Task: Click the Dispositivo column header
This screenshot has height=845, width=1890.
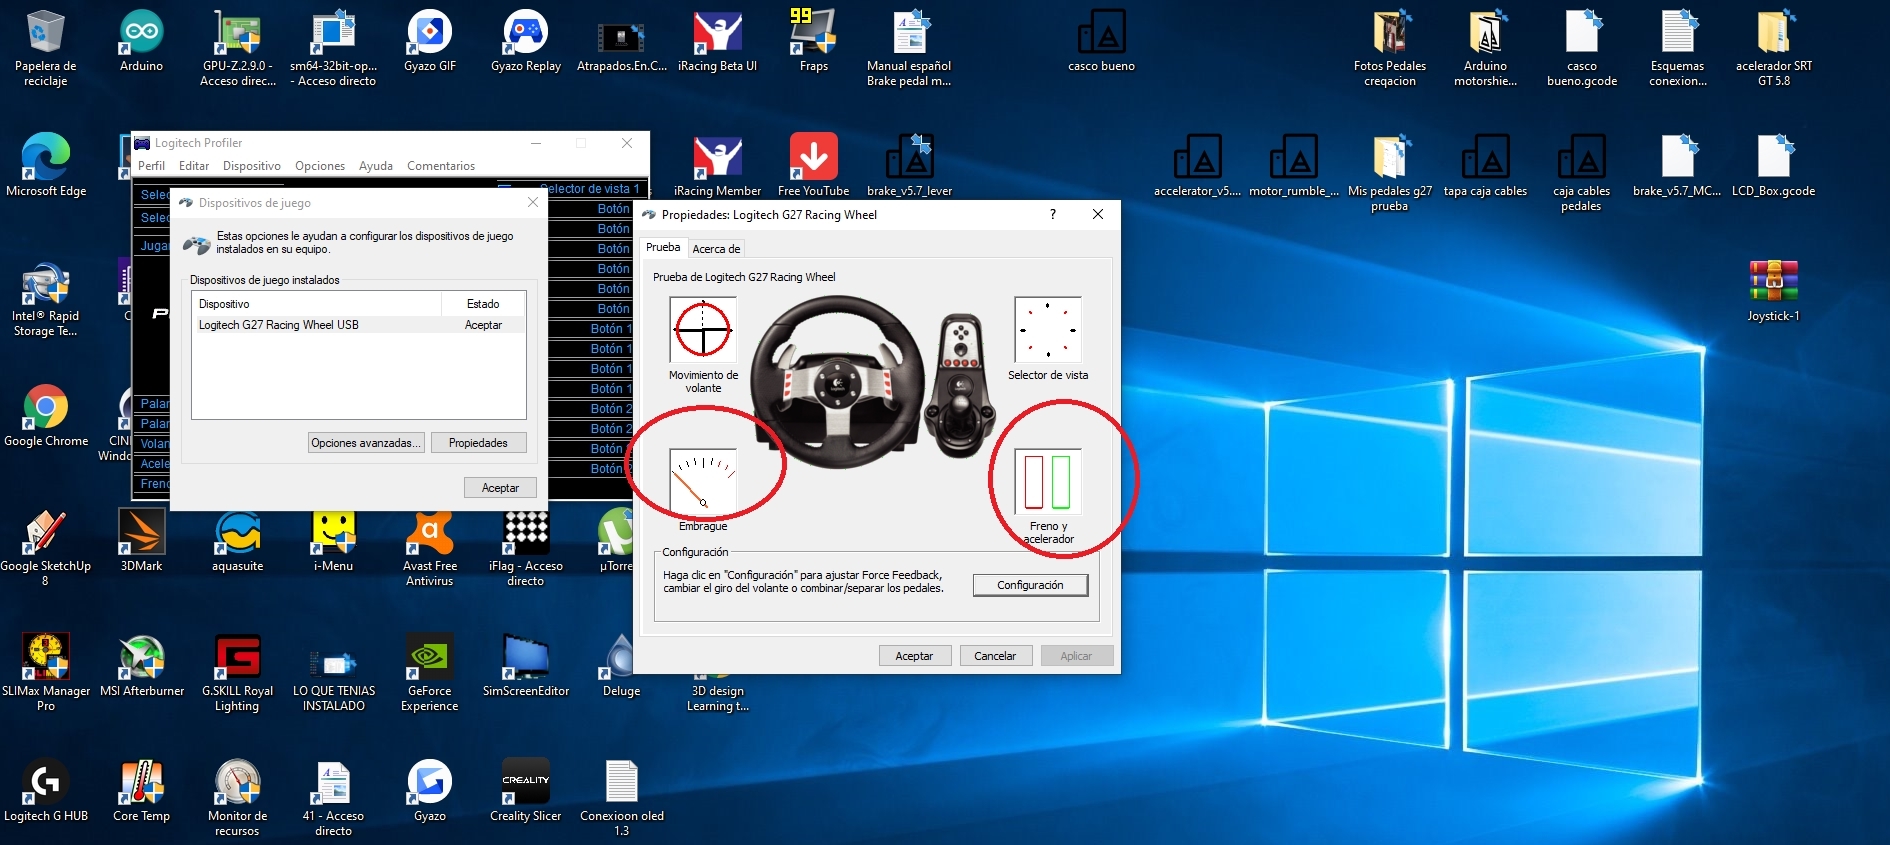Action: pos(316,304)
